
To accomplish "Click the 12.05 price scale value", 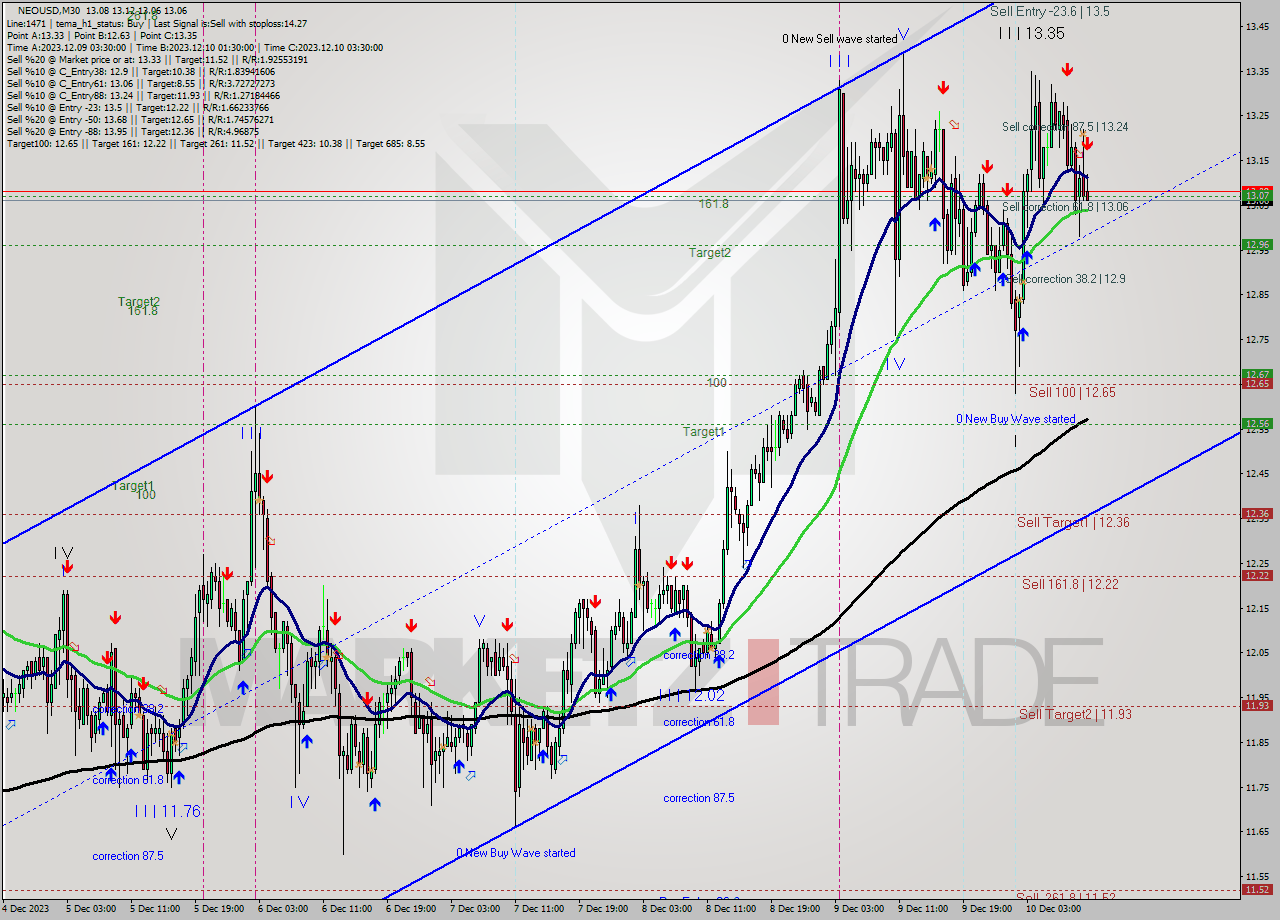I will pyautogui.click(x=1257, y=652).
